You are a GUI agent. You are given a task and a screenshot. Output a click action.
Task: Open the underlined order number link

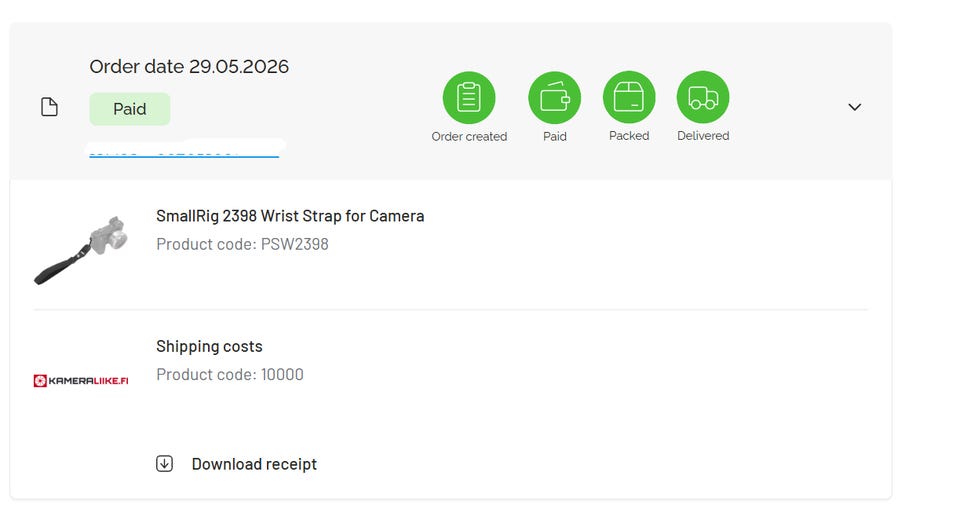[184, 151]
